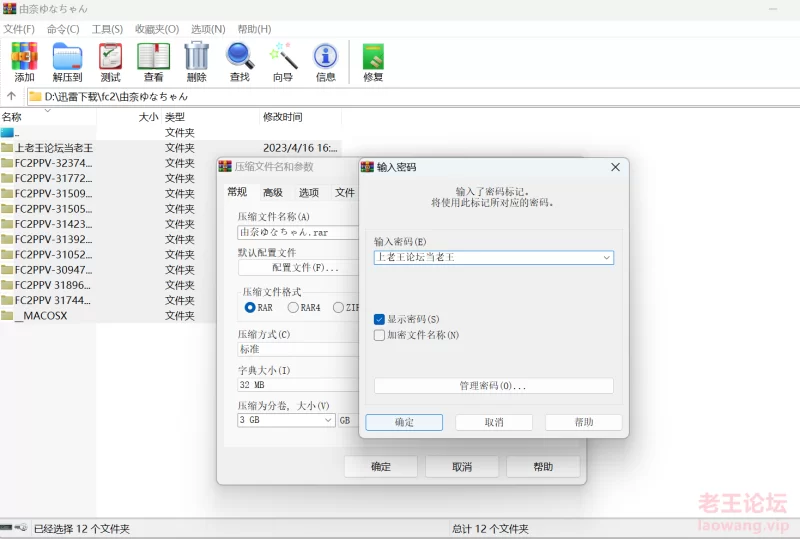Open the 命令(C) menu

tap(63, 29)
